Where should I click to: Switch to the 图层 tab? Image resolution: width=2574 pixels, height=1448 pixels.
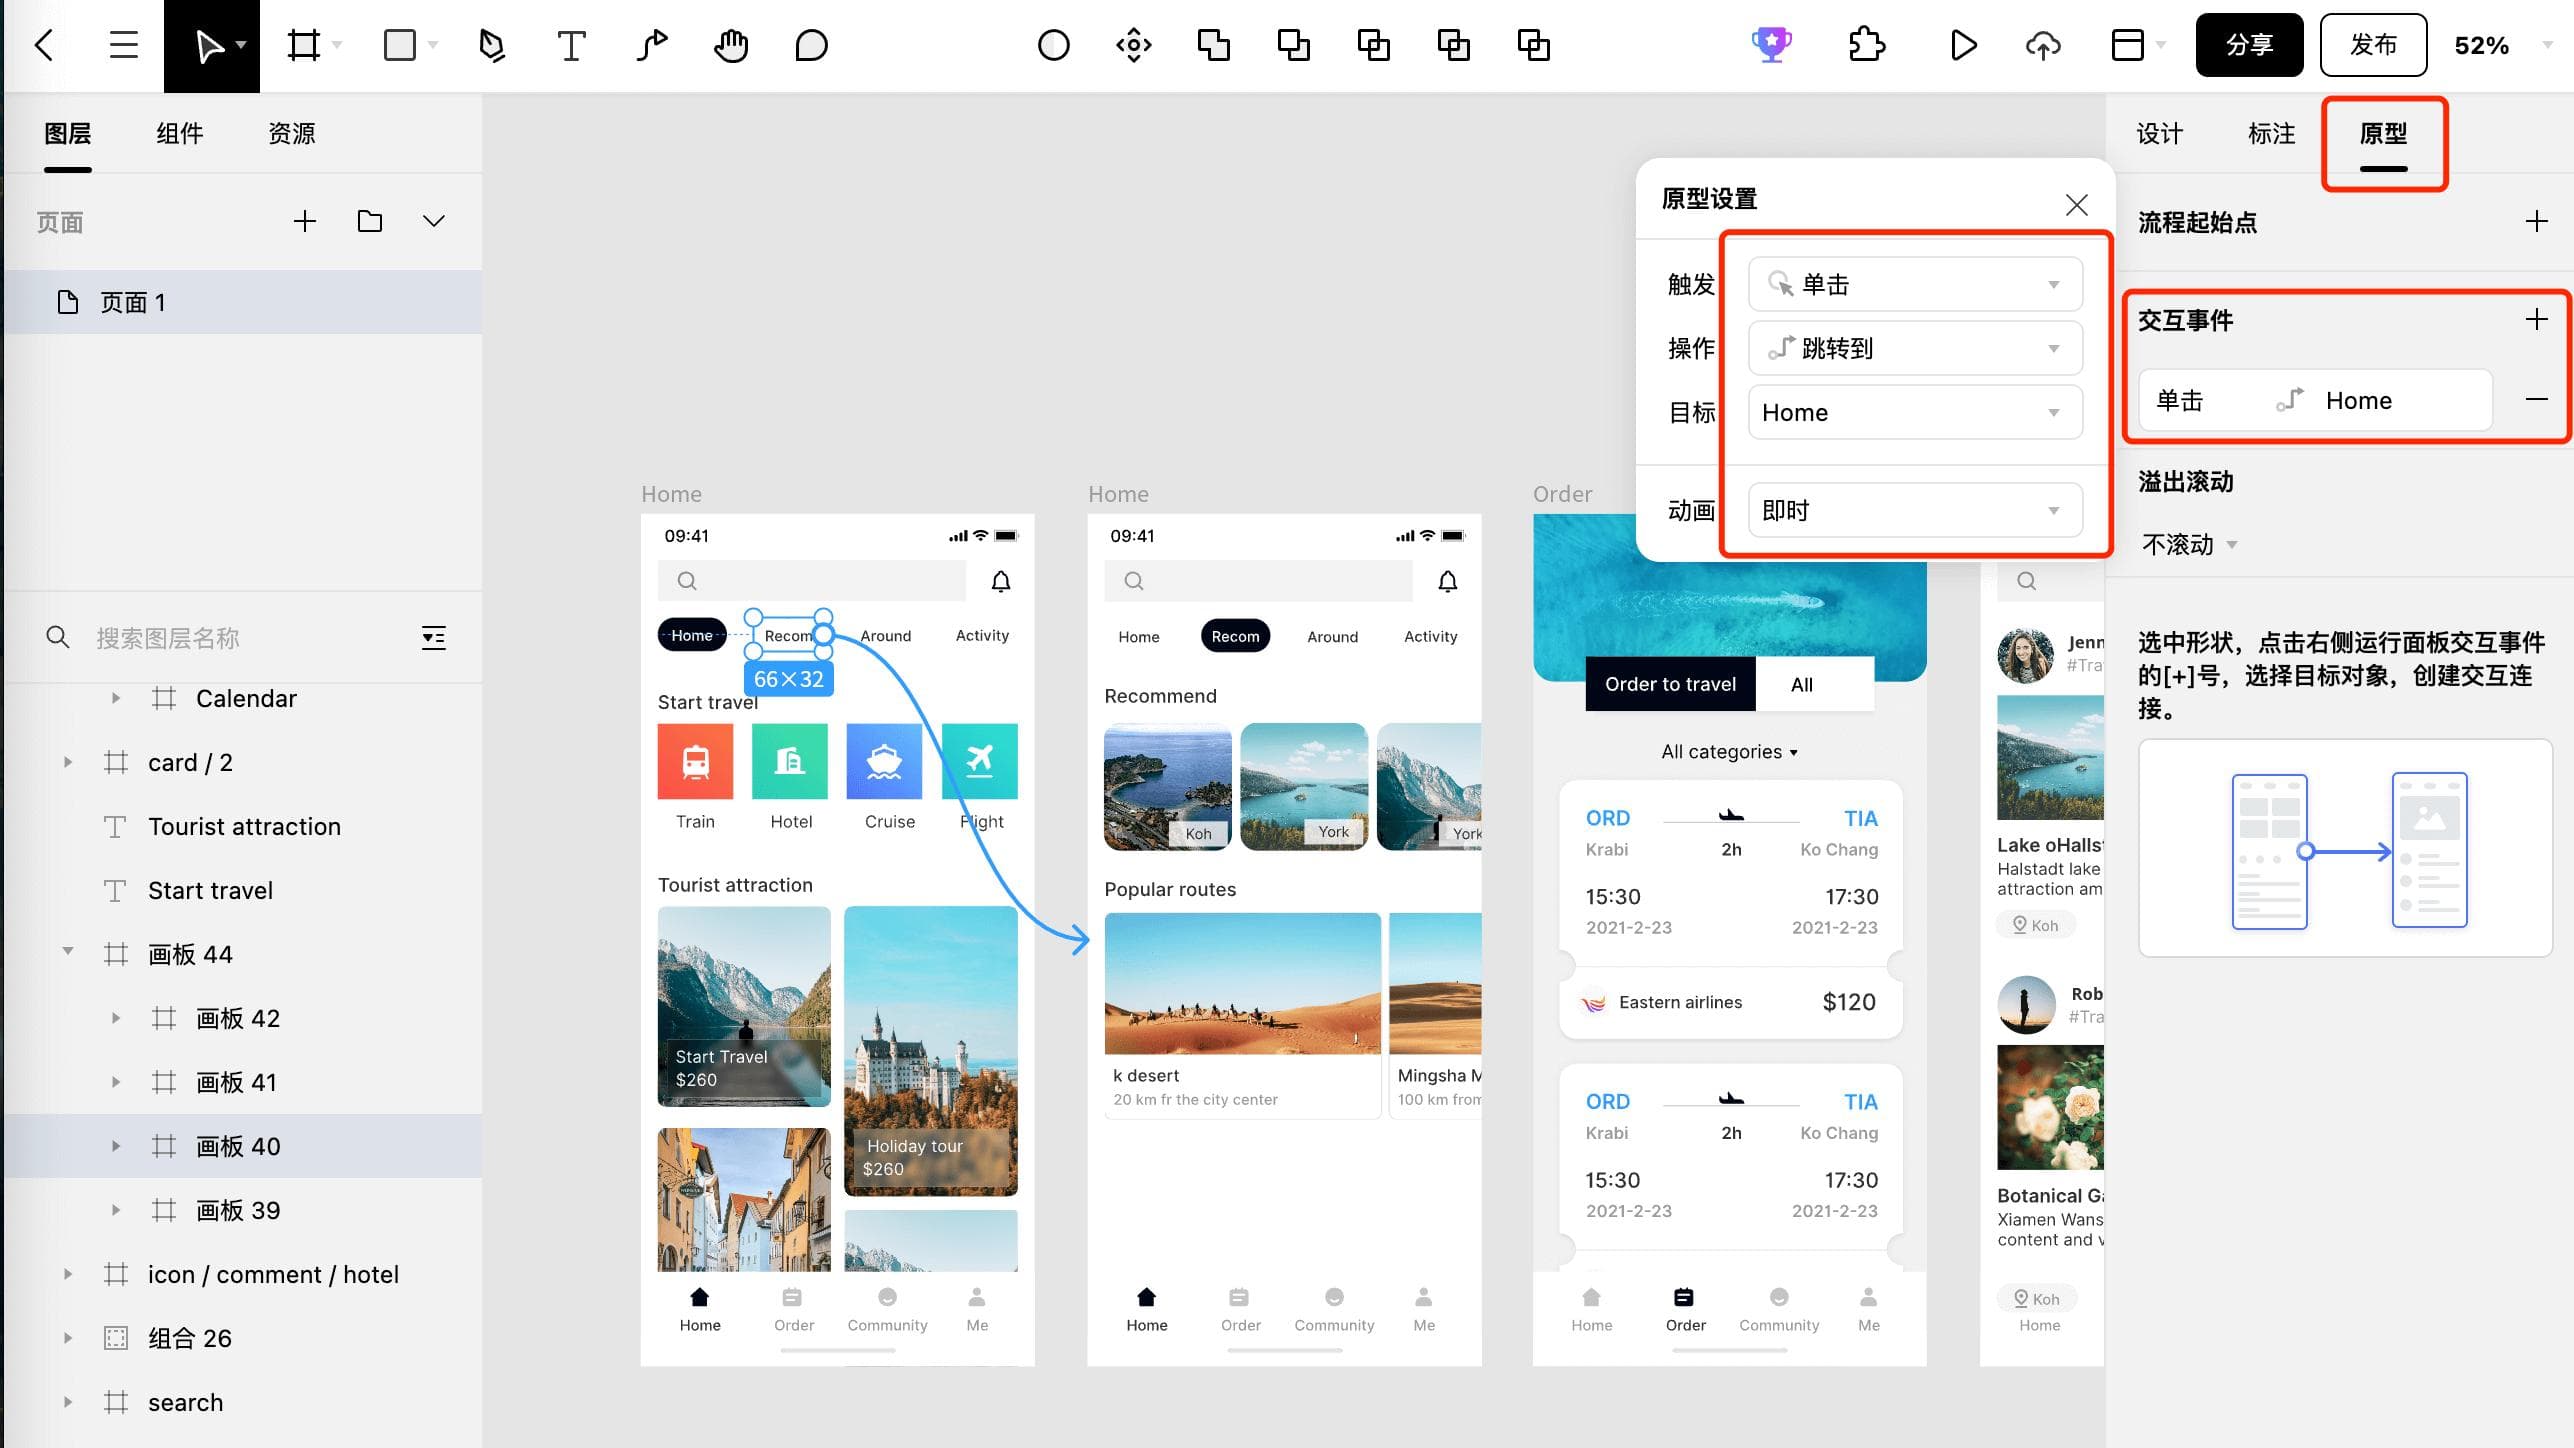pos(68,133)
